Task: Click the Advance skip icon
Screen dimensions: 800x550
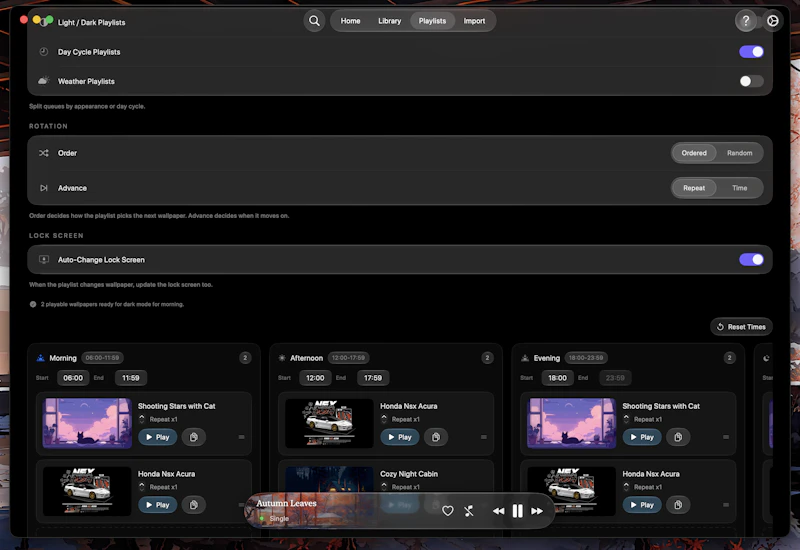Action: pos(44,188)
